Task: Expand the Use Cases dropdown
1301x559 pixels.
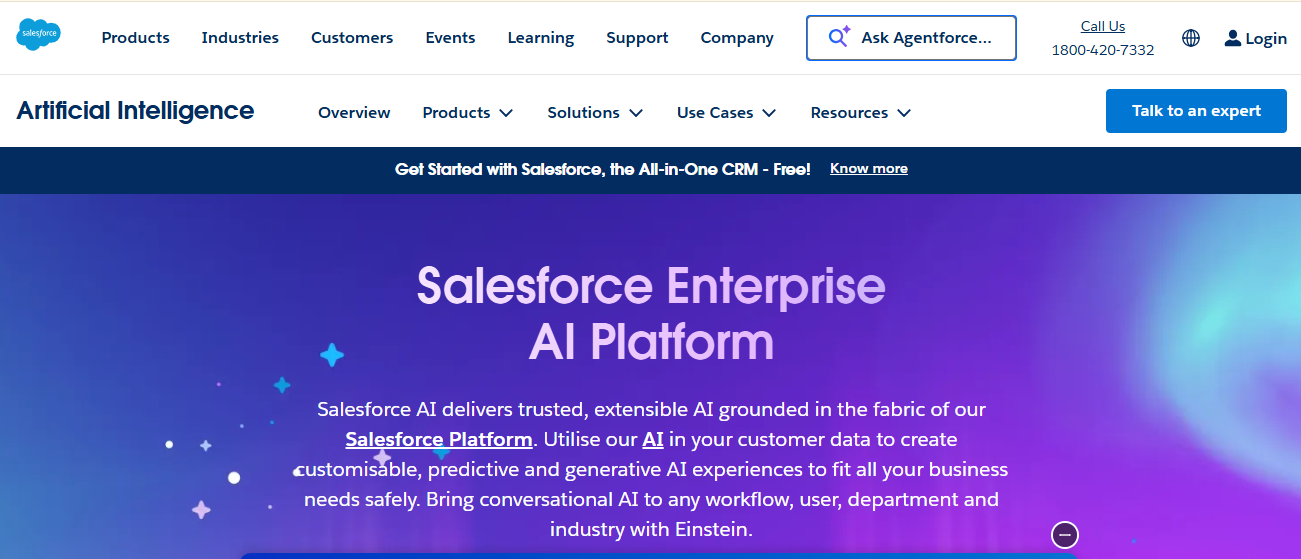Action: (x=727, y=113)
